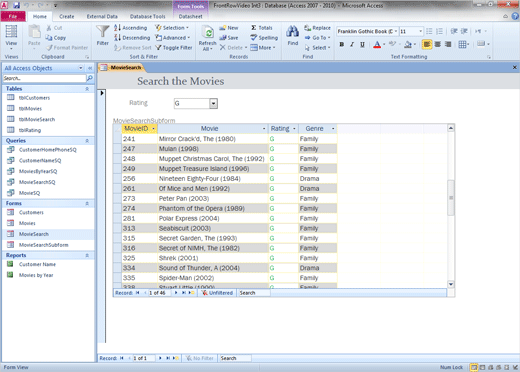Open tblCustomers table
Screen dimensions: 520x372
click(x=34, y=98)
